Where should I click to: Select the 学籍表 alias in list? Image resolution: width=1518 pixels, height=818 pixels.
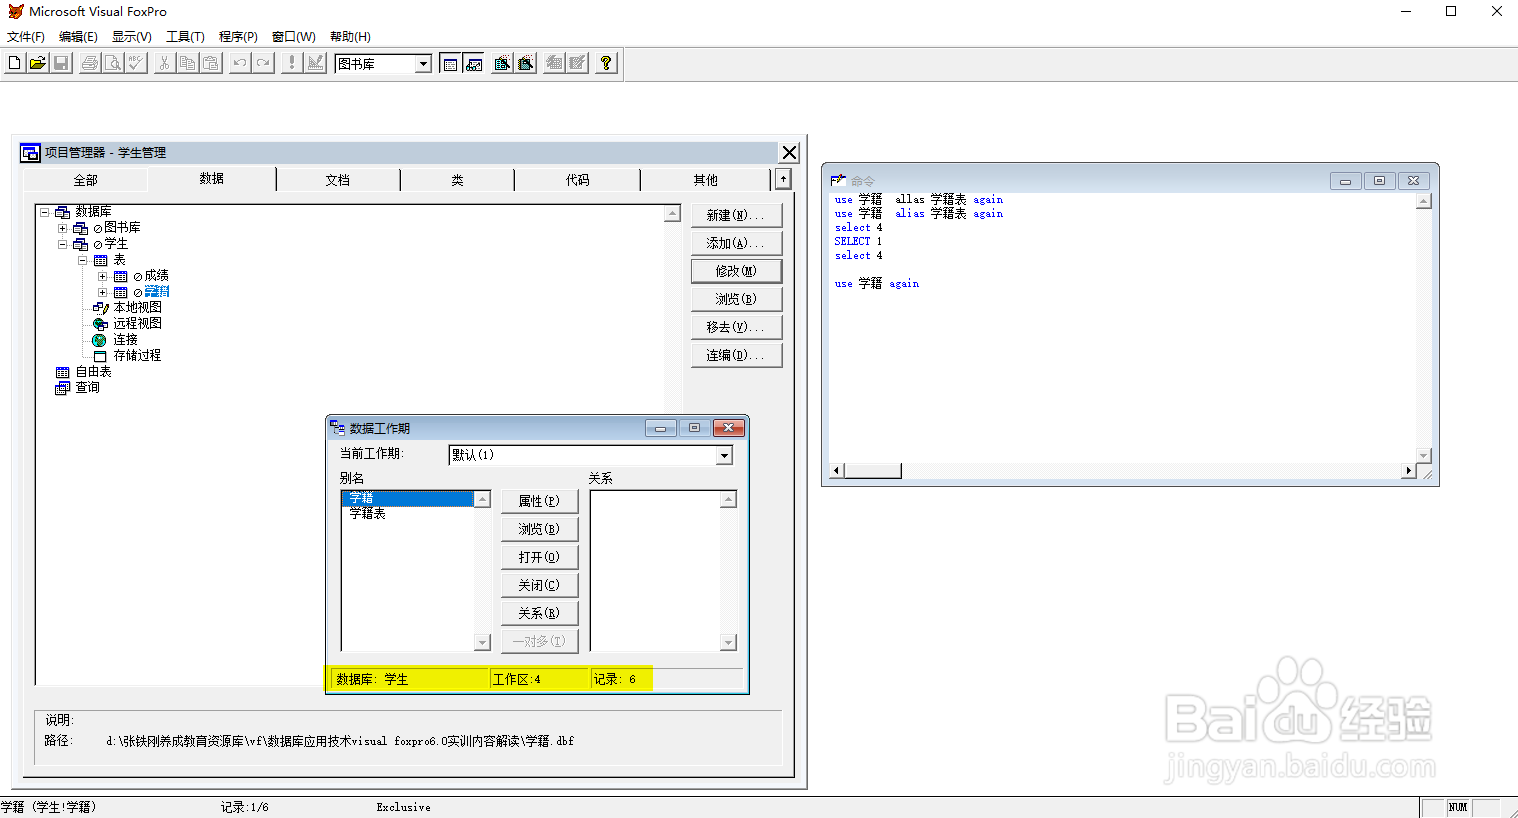tap(367, 514)
